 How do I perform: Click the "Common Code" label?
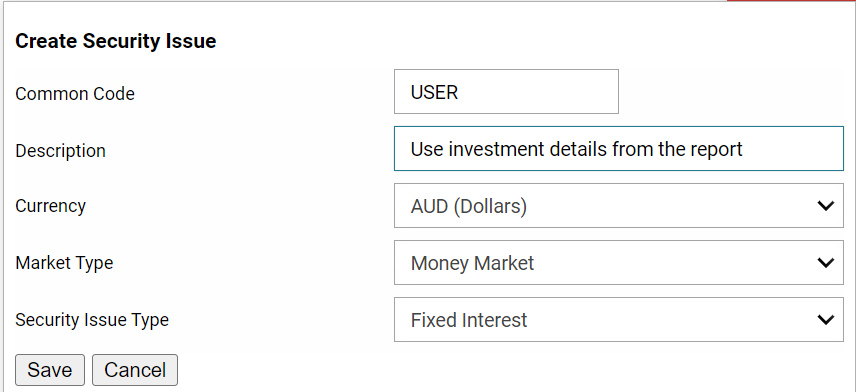[x=75, y=94]
